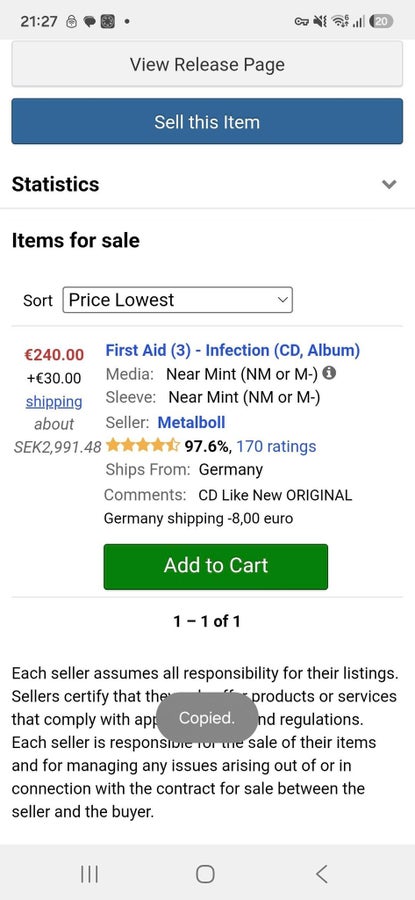The height and width of the screenshot is (900, 415).
Task: Tap the VPN key status icon
Action: click(302, 22)
